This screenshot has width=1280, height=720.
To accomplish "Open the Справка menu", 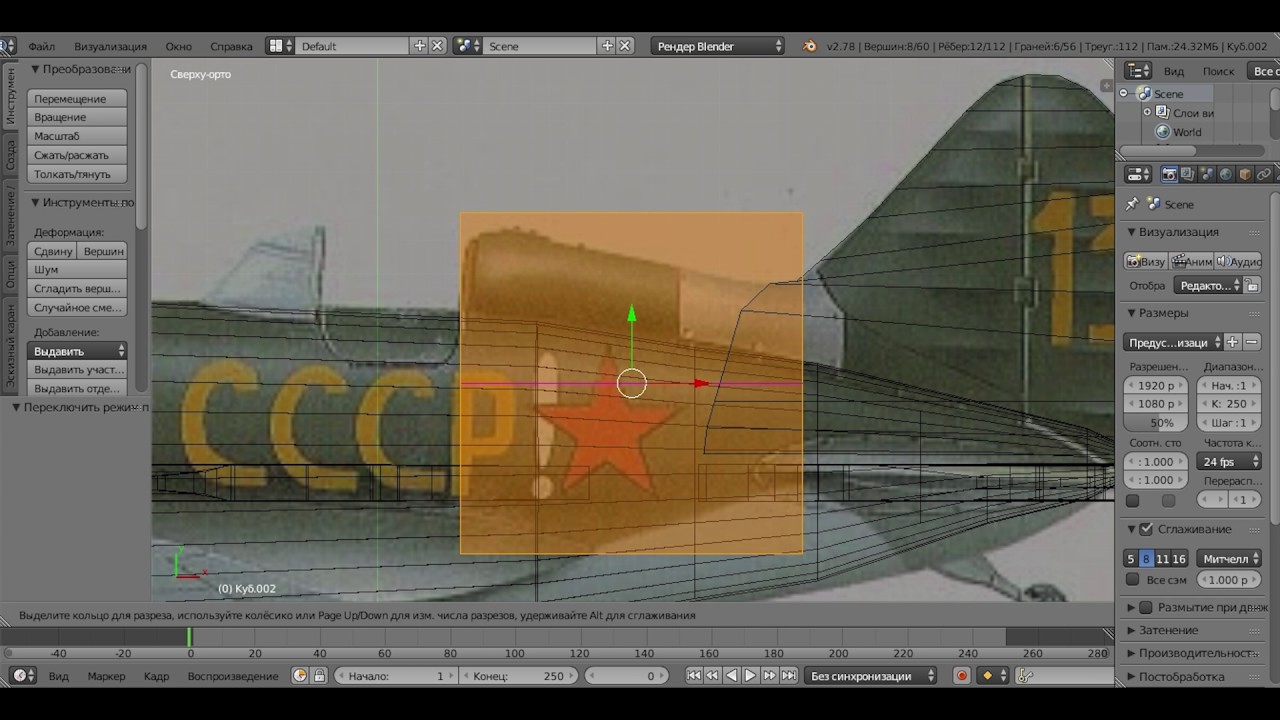I will pos(231,46).
